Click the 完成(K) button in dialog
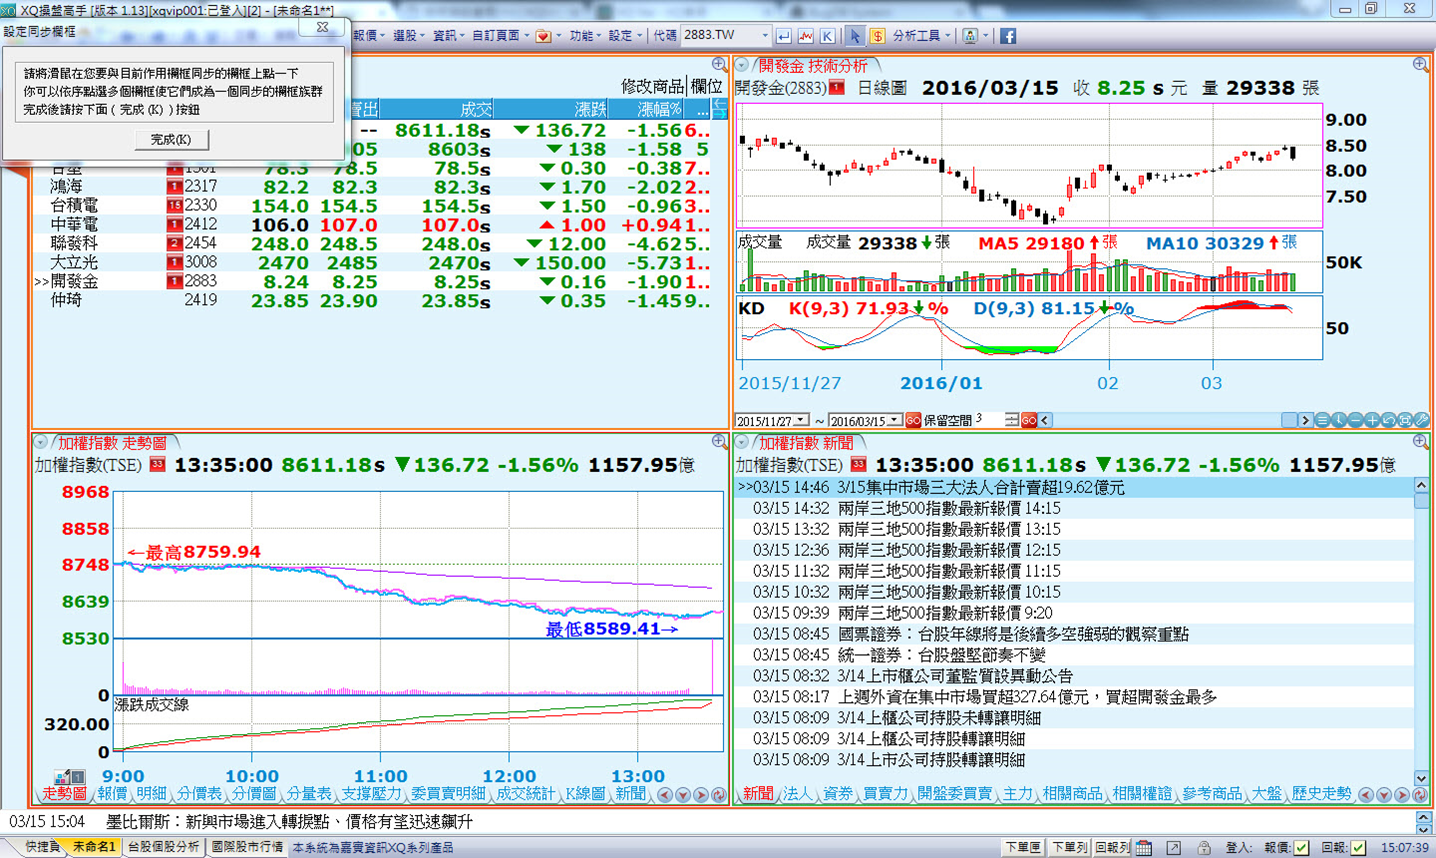The image size is (1436, 858). (171, 140)
